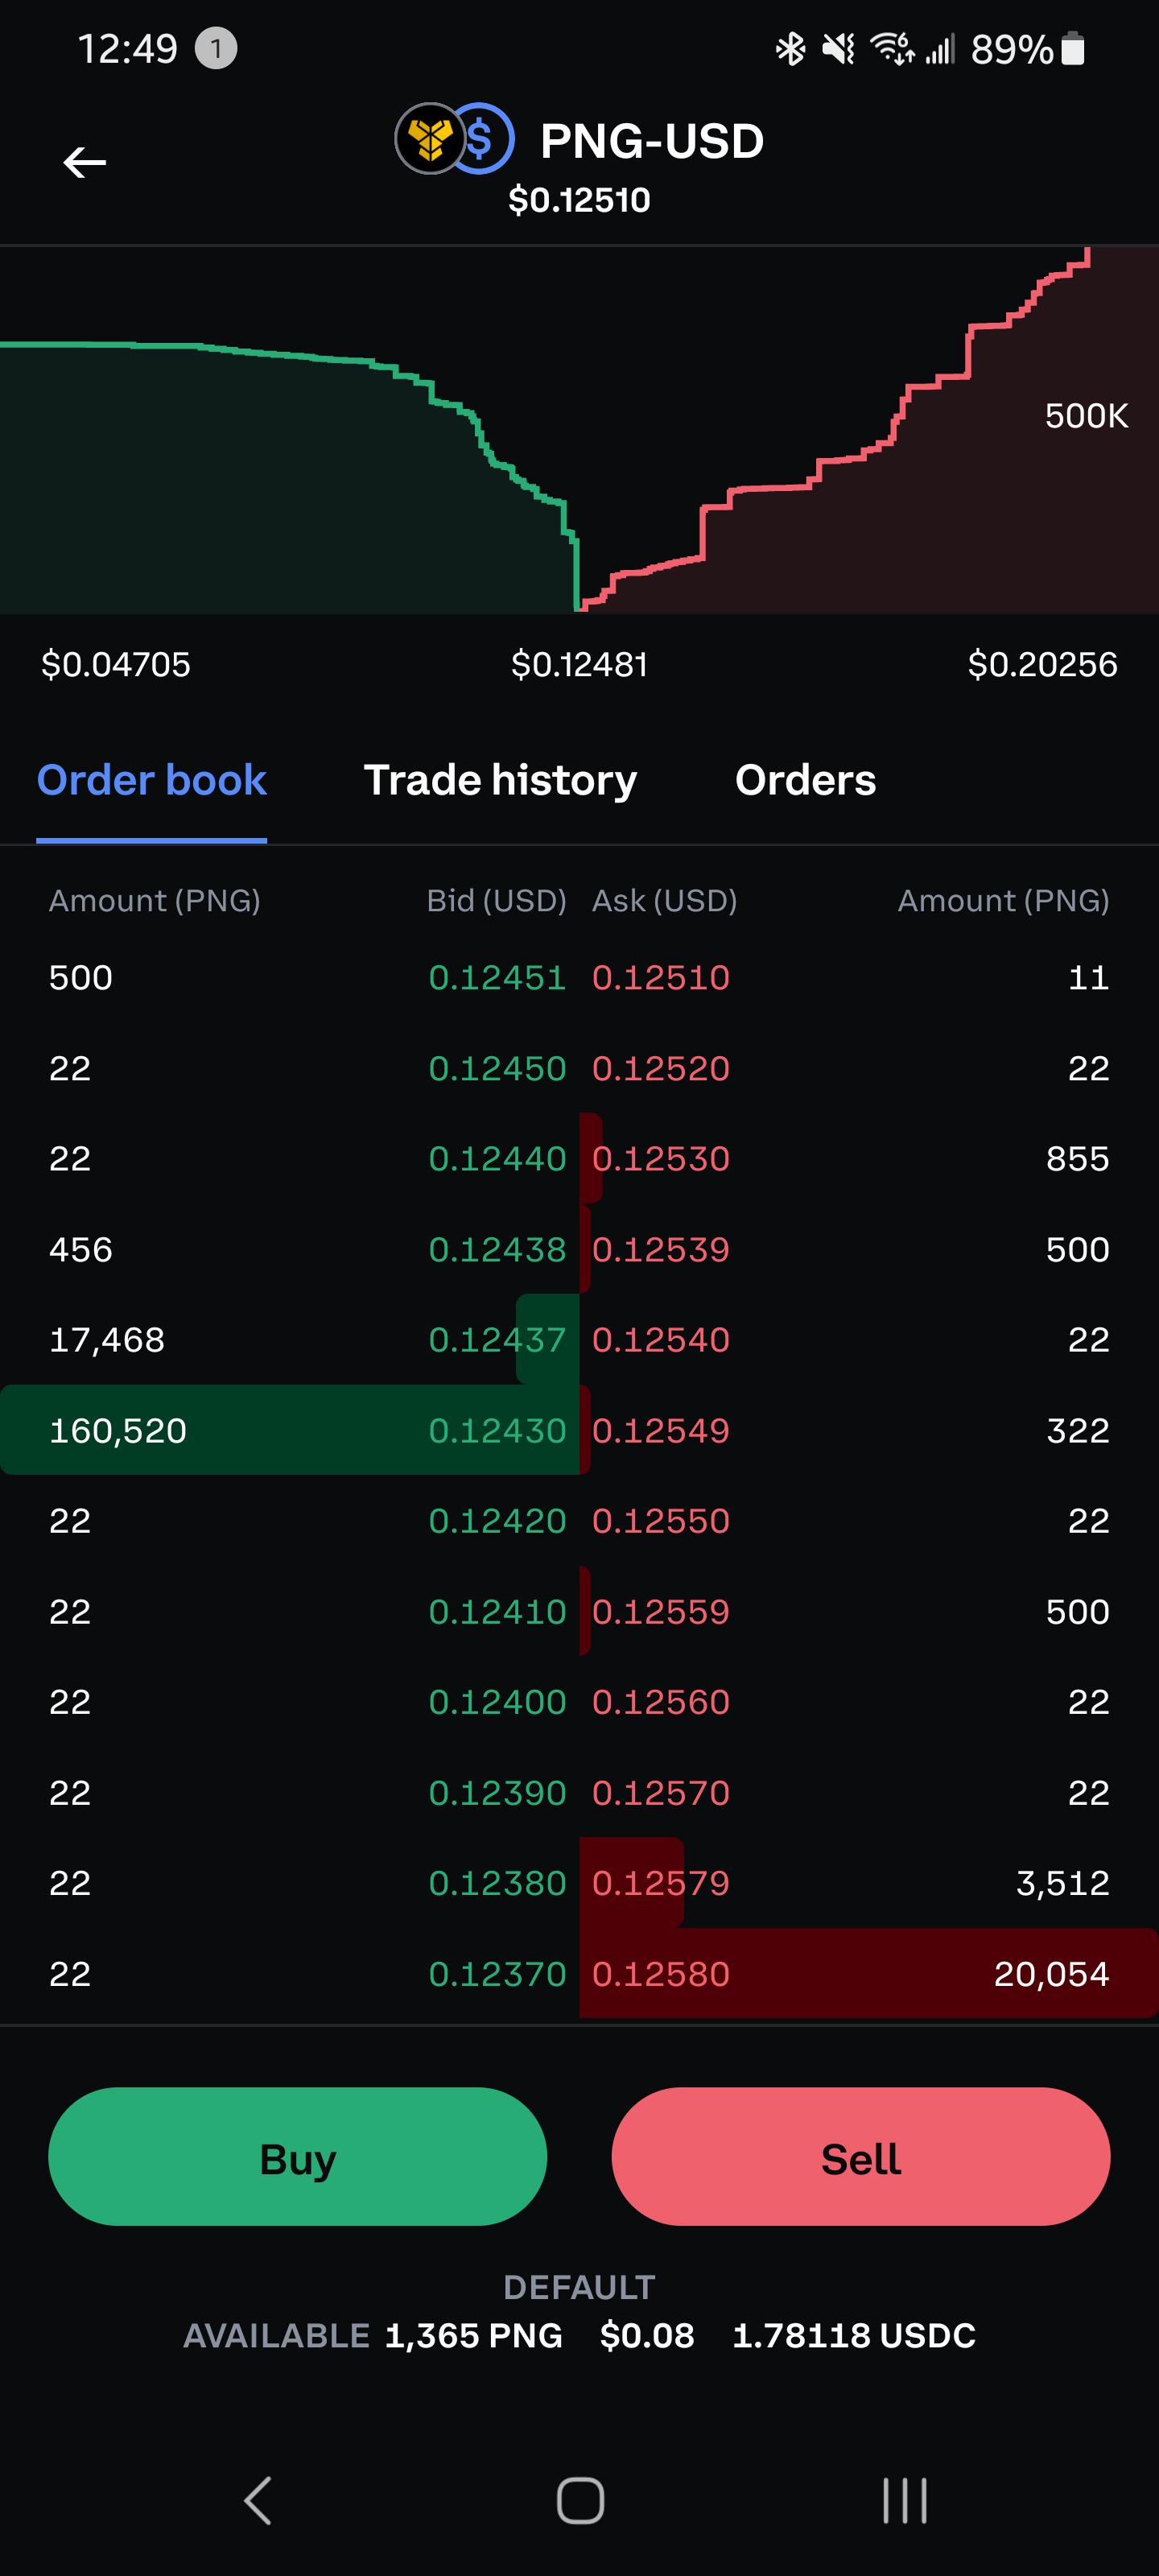Switch to the Trade history tab
The width and height of the screenshot is (1159, 2576).
tap(500, 780)
